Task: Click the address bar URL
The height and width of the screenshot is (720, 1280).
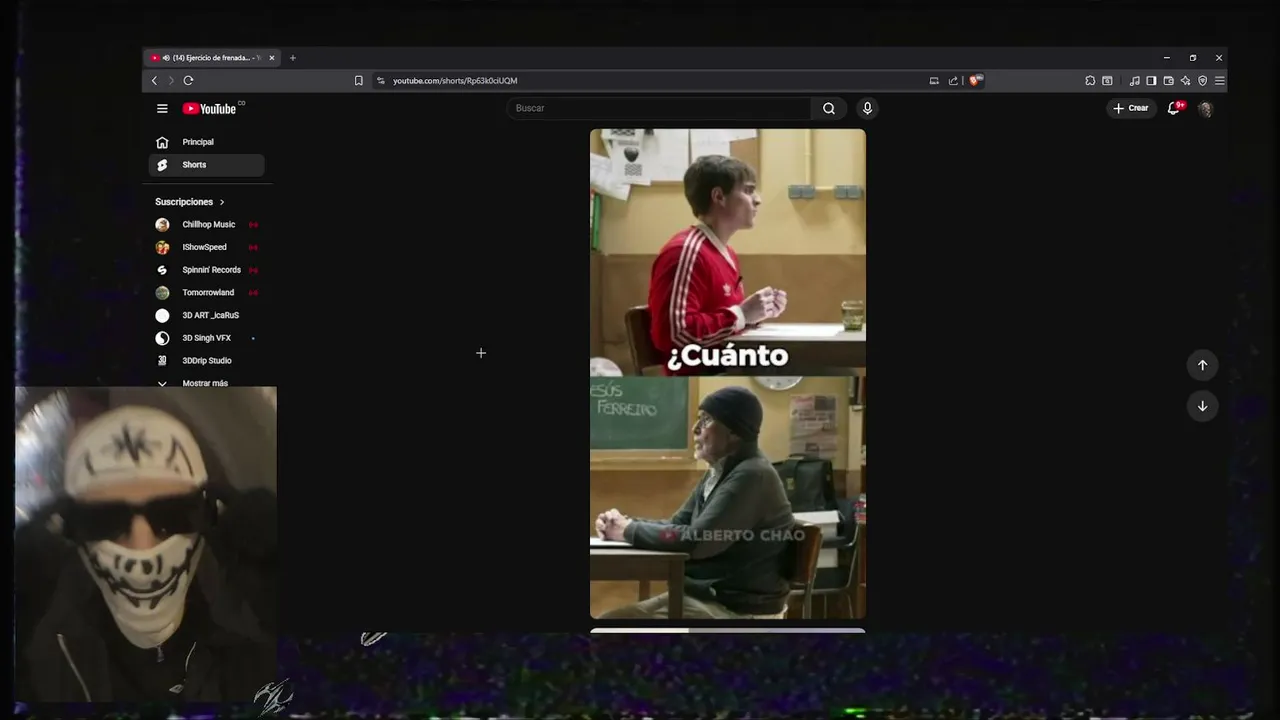Action: 455,80
